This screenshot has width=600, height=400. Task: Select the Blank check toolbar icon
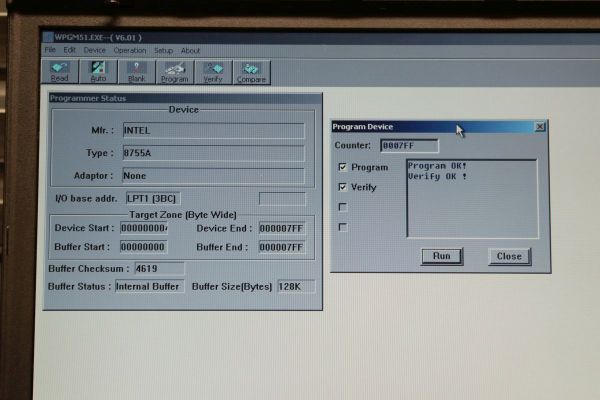tap(136, 71)
